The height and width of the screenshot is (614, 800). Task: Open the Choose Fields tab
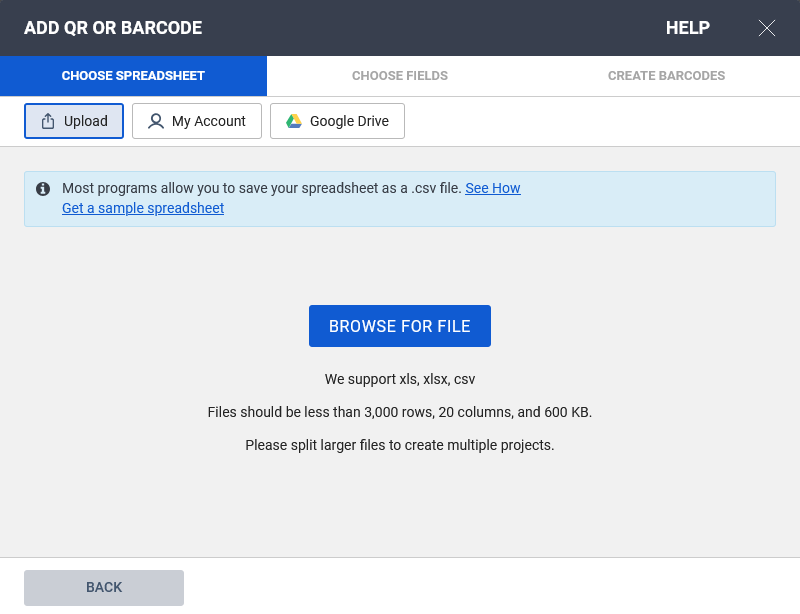click(400, 76)
